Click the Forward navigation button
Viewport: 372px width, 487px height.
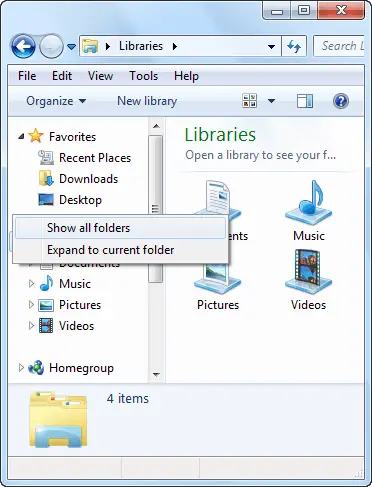click(51, 47)
